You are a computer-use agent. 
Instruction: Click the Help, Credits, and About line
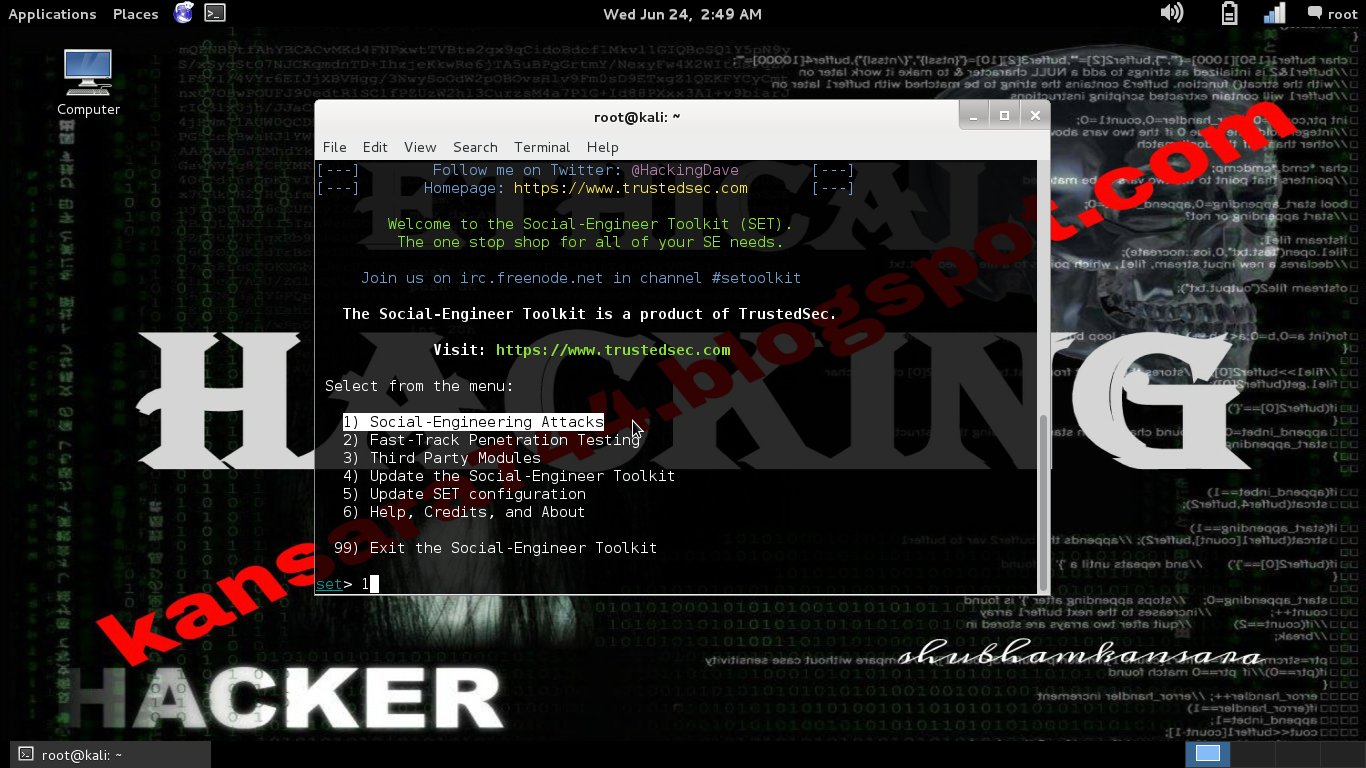click(x=464, y=512)
